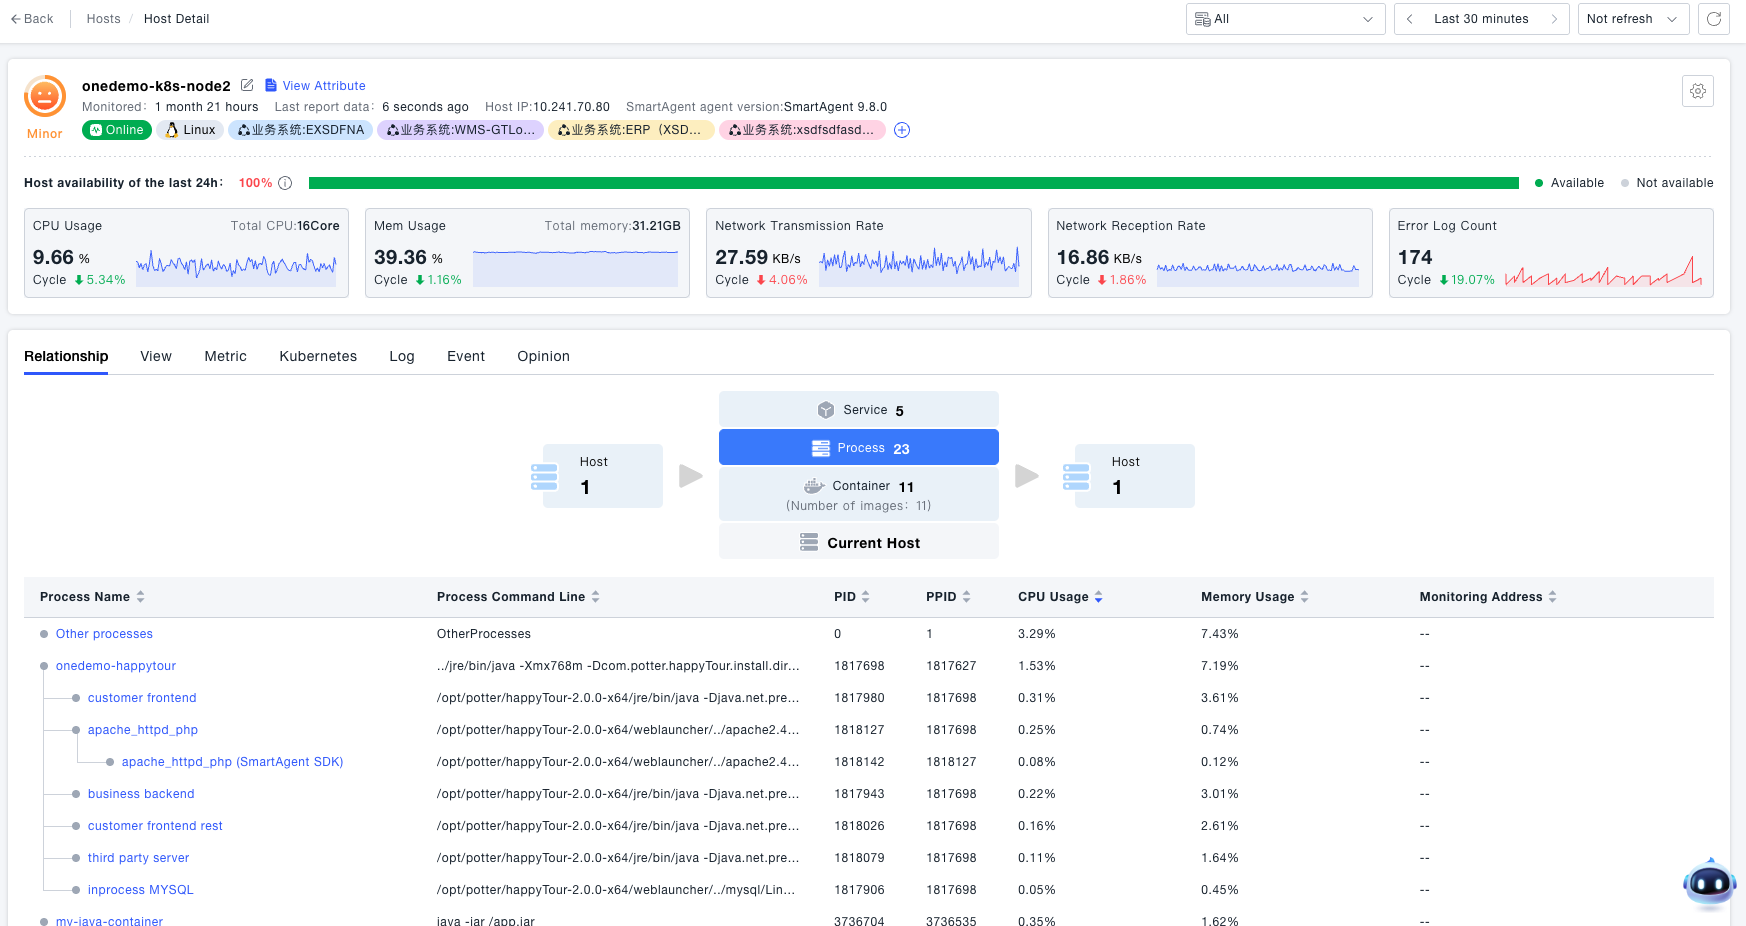Open the All filter dropdown
The height and width of the screenshot is (926, 1746).
pos(1285,19)
